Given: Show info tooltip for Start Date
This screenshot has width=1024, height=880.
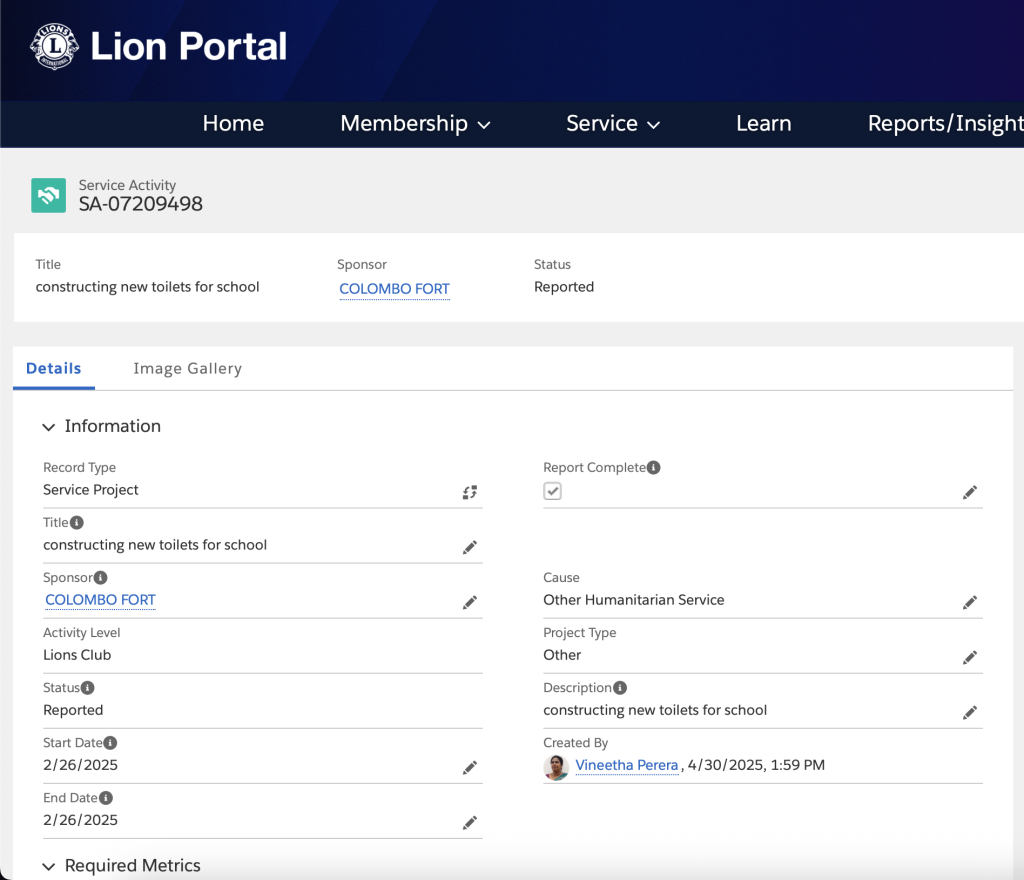Looking at the screenshot, I should point(110,743).
